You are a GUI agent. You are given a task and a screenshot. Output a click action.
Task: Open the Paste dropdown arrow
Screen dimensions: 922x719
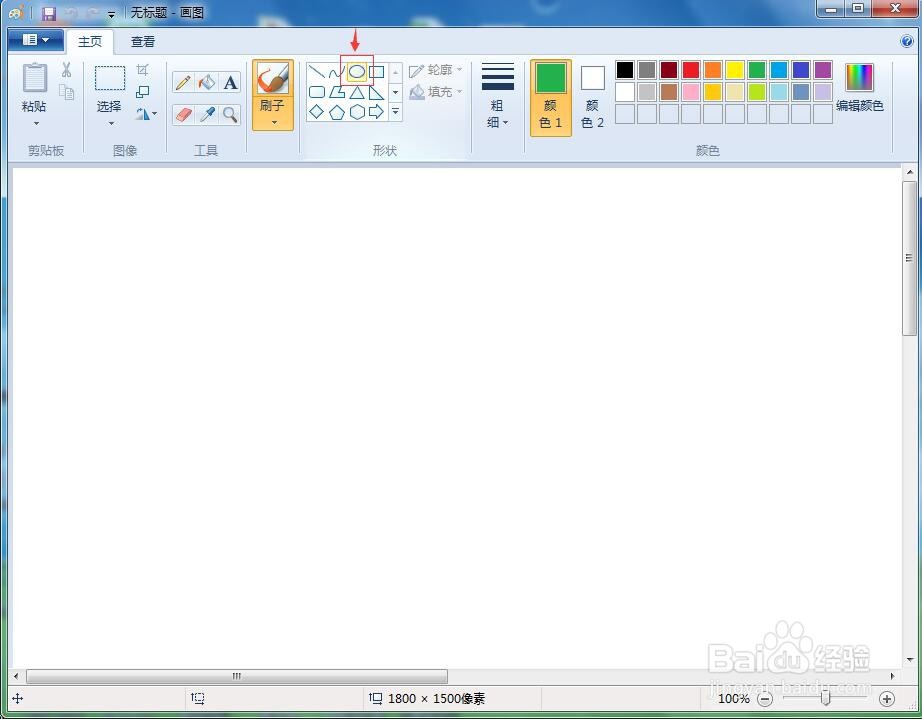pos(36,123)
